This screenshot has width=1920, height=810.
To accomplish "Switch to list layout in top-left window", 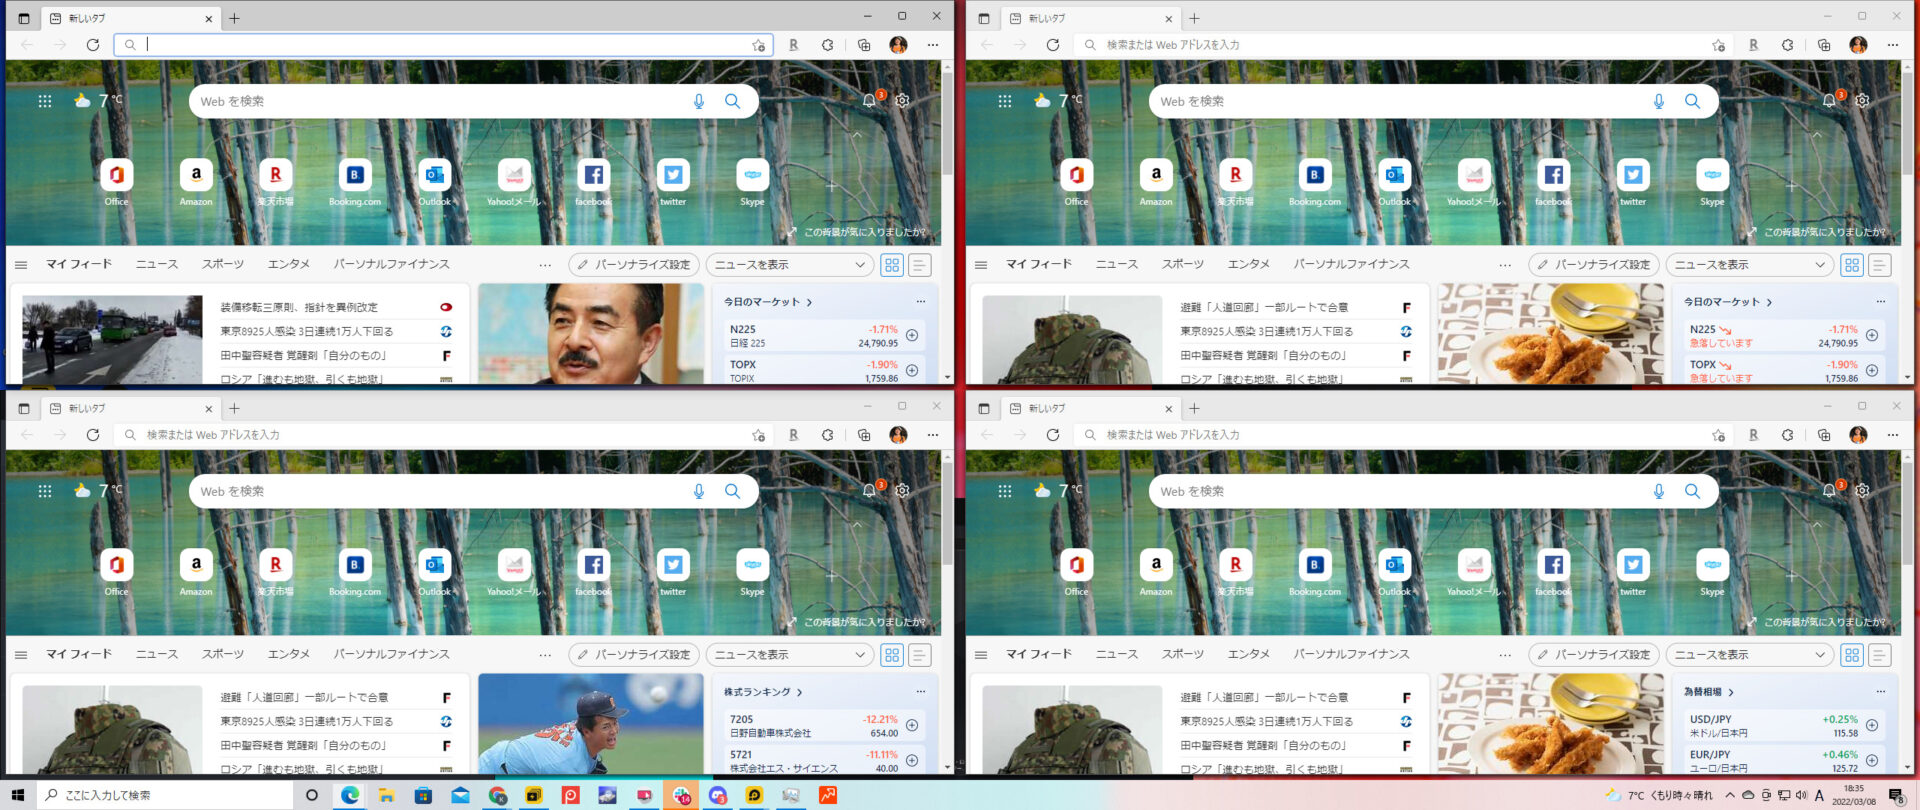I will pyautogui.click(x=920, y=265).
